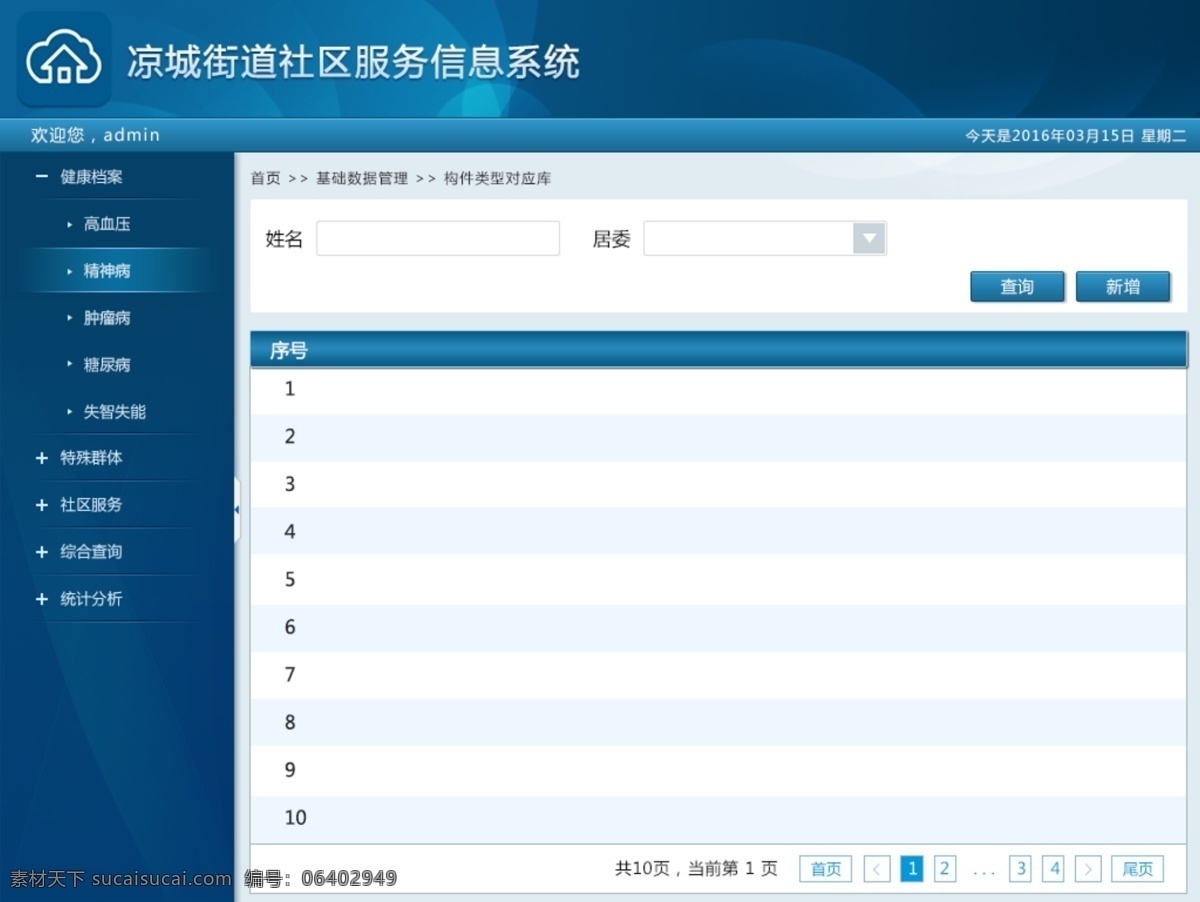Screen dimensions: 1200x902
Task: Open the 居委 dropdown list
Action: (x=765, y=238)
